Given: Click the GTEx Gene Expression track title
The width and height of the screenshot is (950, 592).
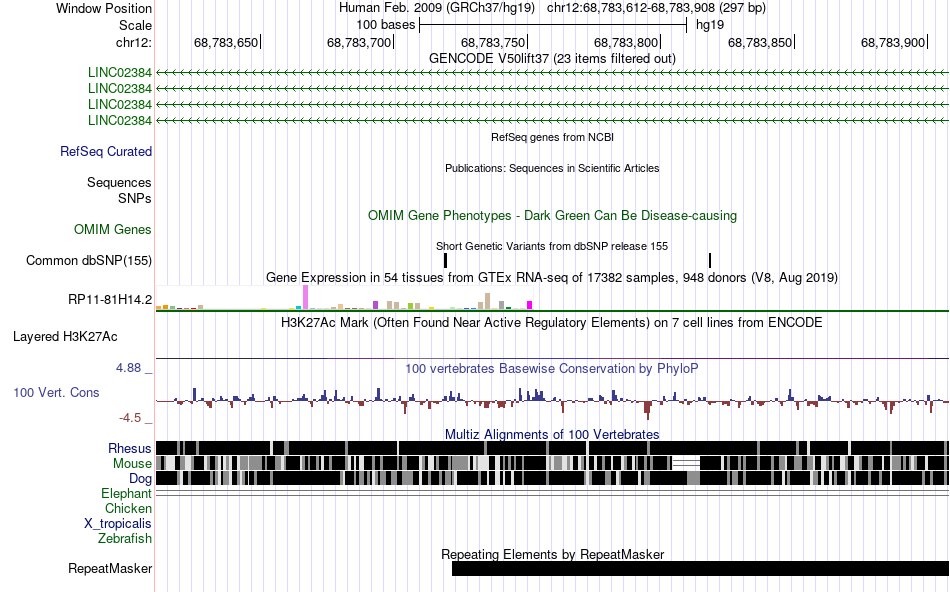Looking at the screenshot, I should point(552,278).
